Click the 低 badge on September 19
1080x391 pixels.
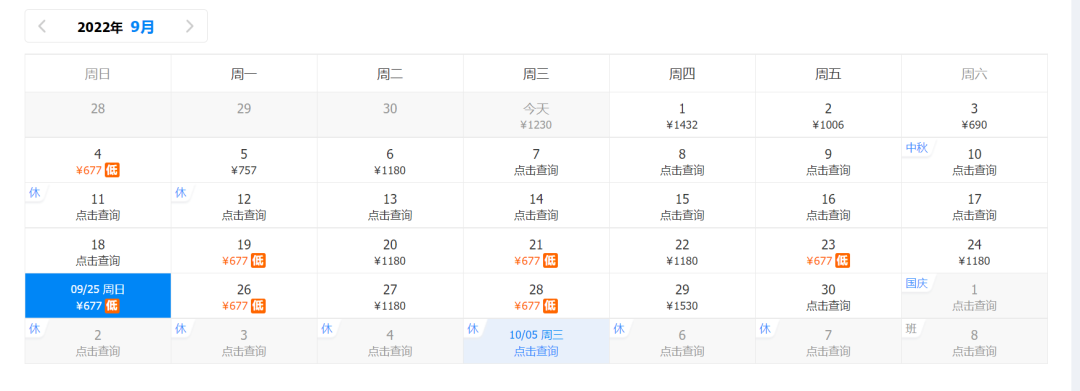click(x=258, y=261)
